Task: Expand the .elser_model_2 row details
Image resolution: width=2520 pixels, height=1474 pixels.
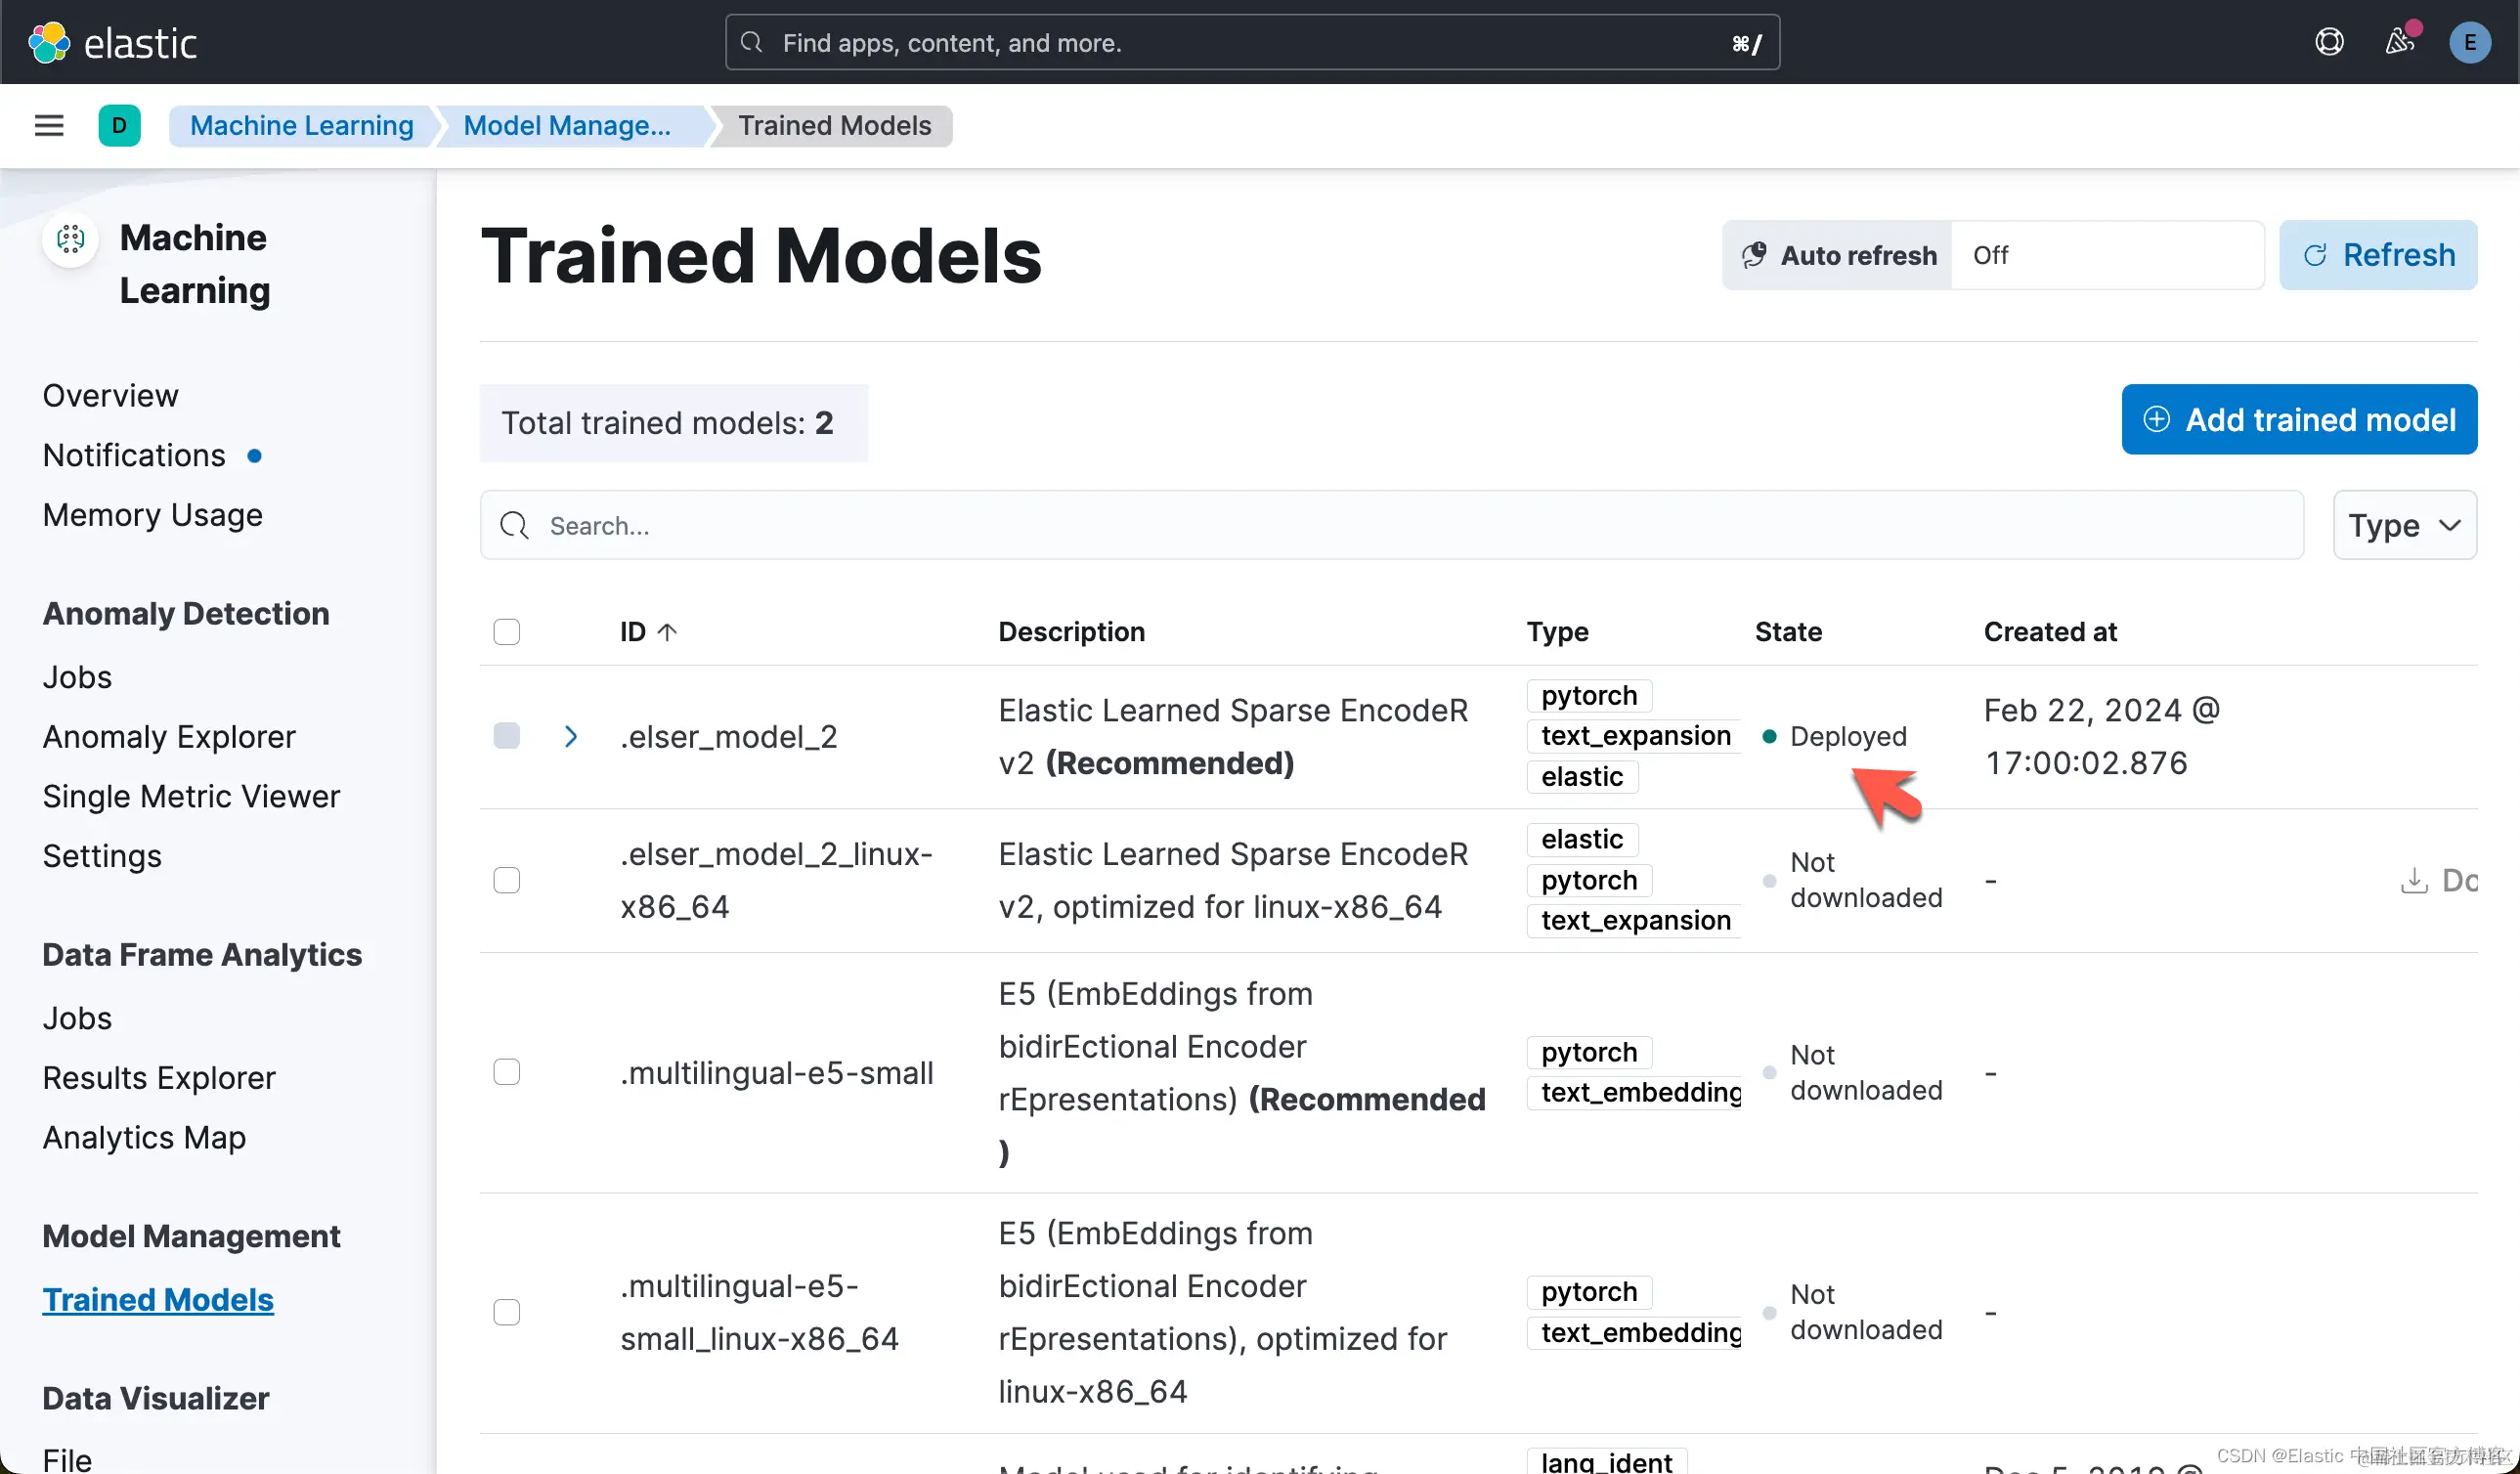Action: 571,737
